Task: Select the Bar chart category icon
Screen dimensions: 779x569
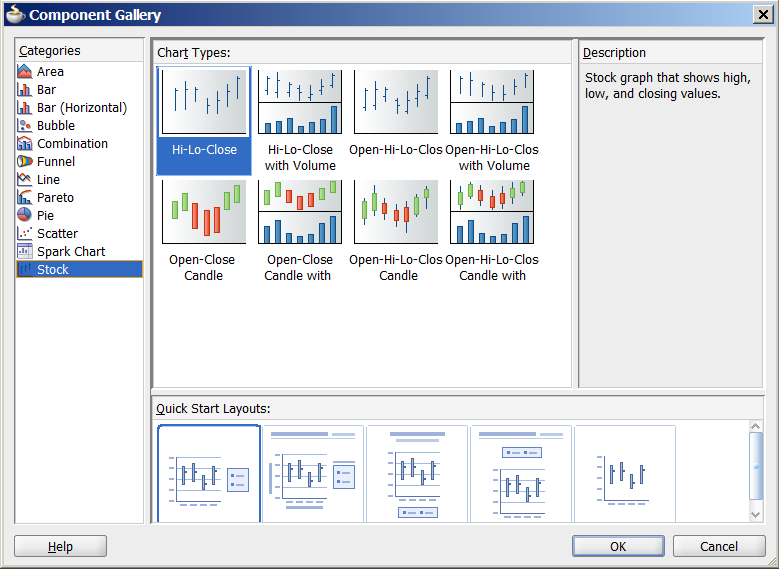Action: coord(24,89)
